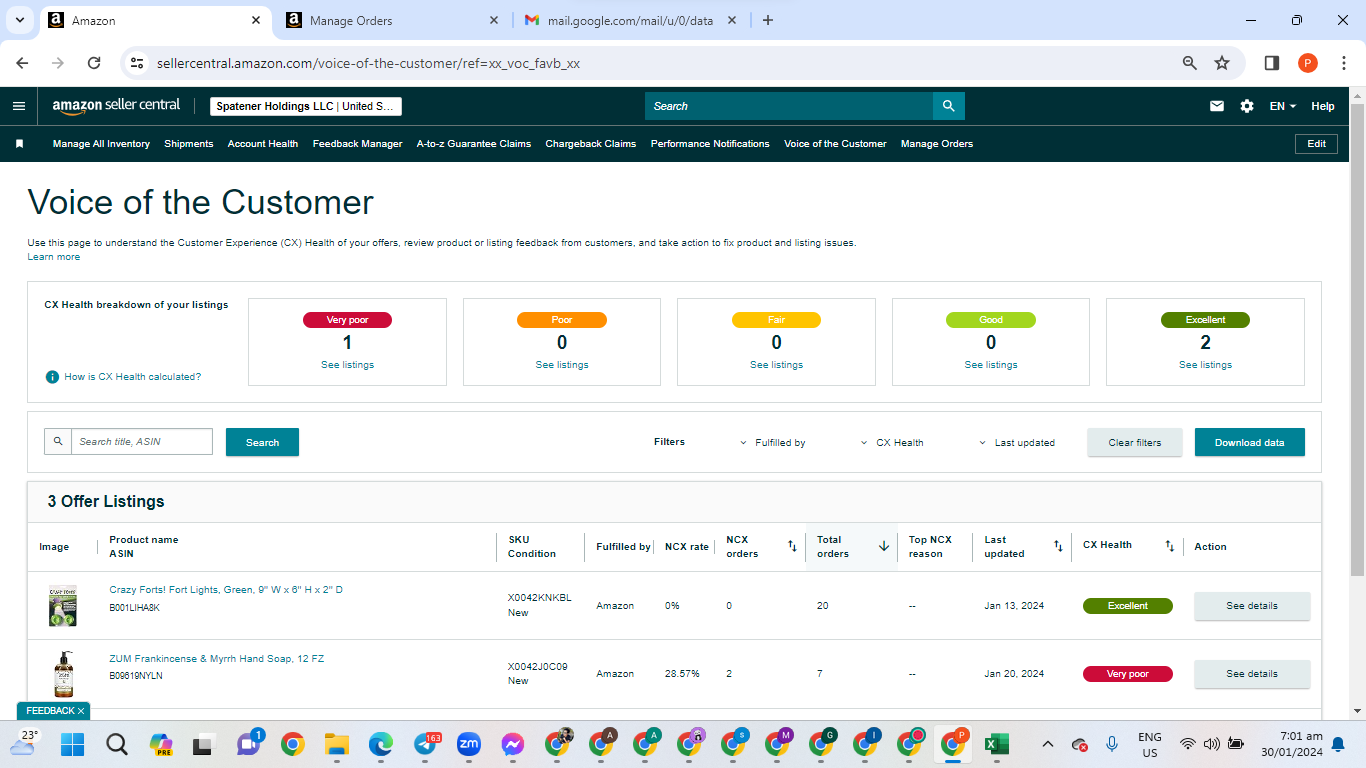Open the Windows notification bell

(1338, 744)
